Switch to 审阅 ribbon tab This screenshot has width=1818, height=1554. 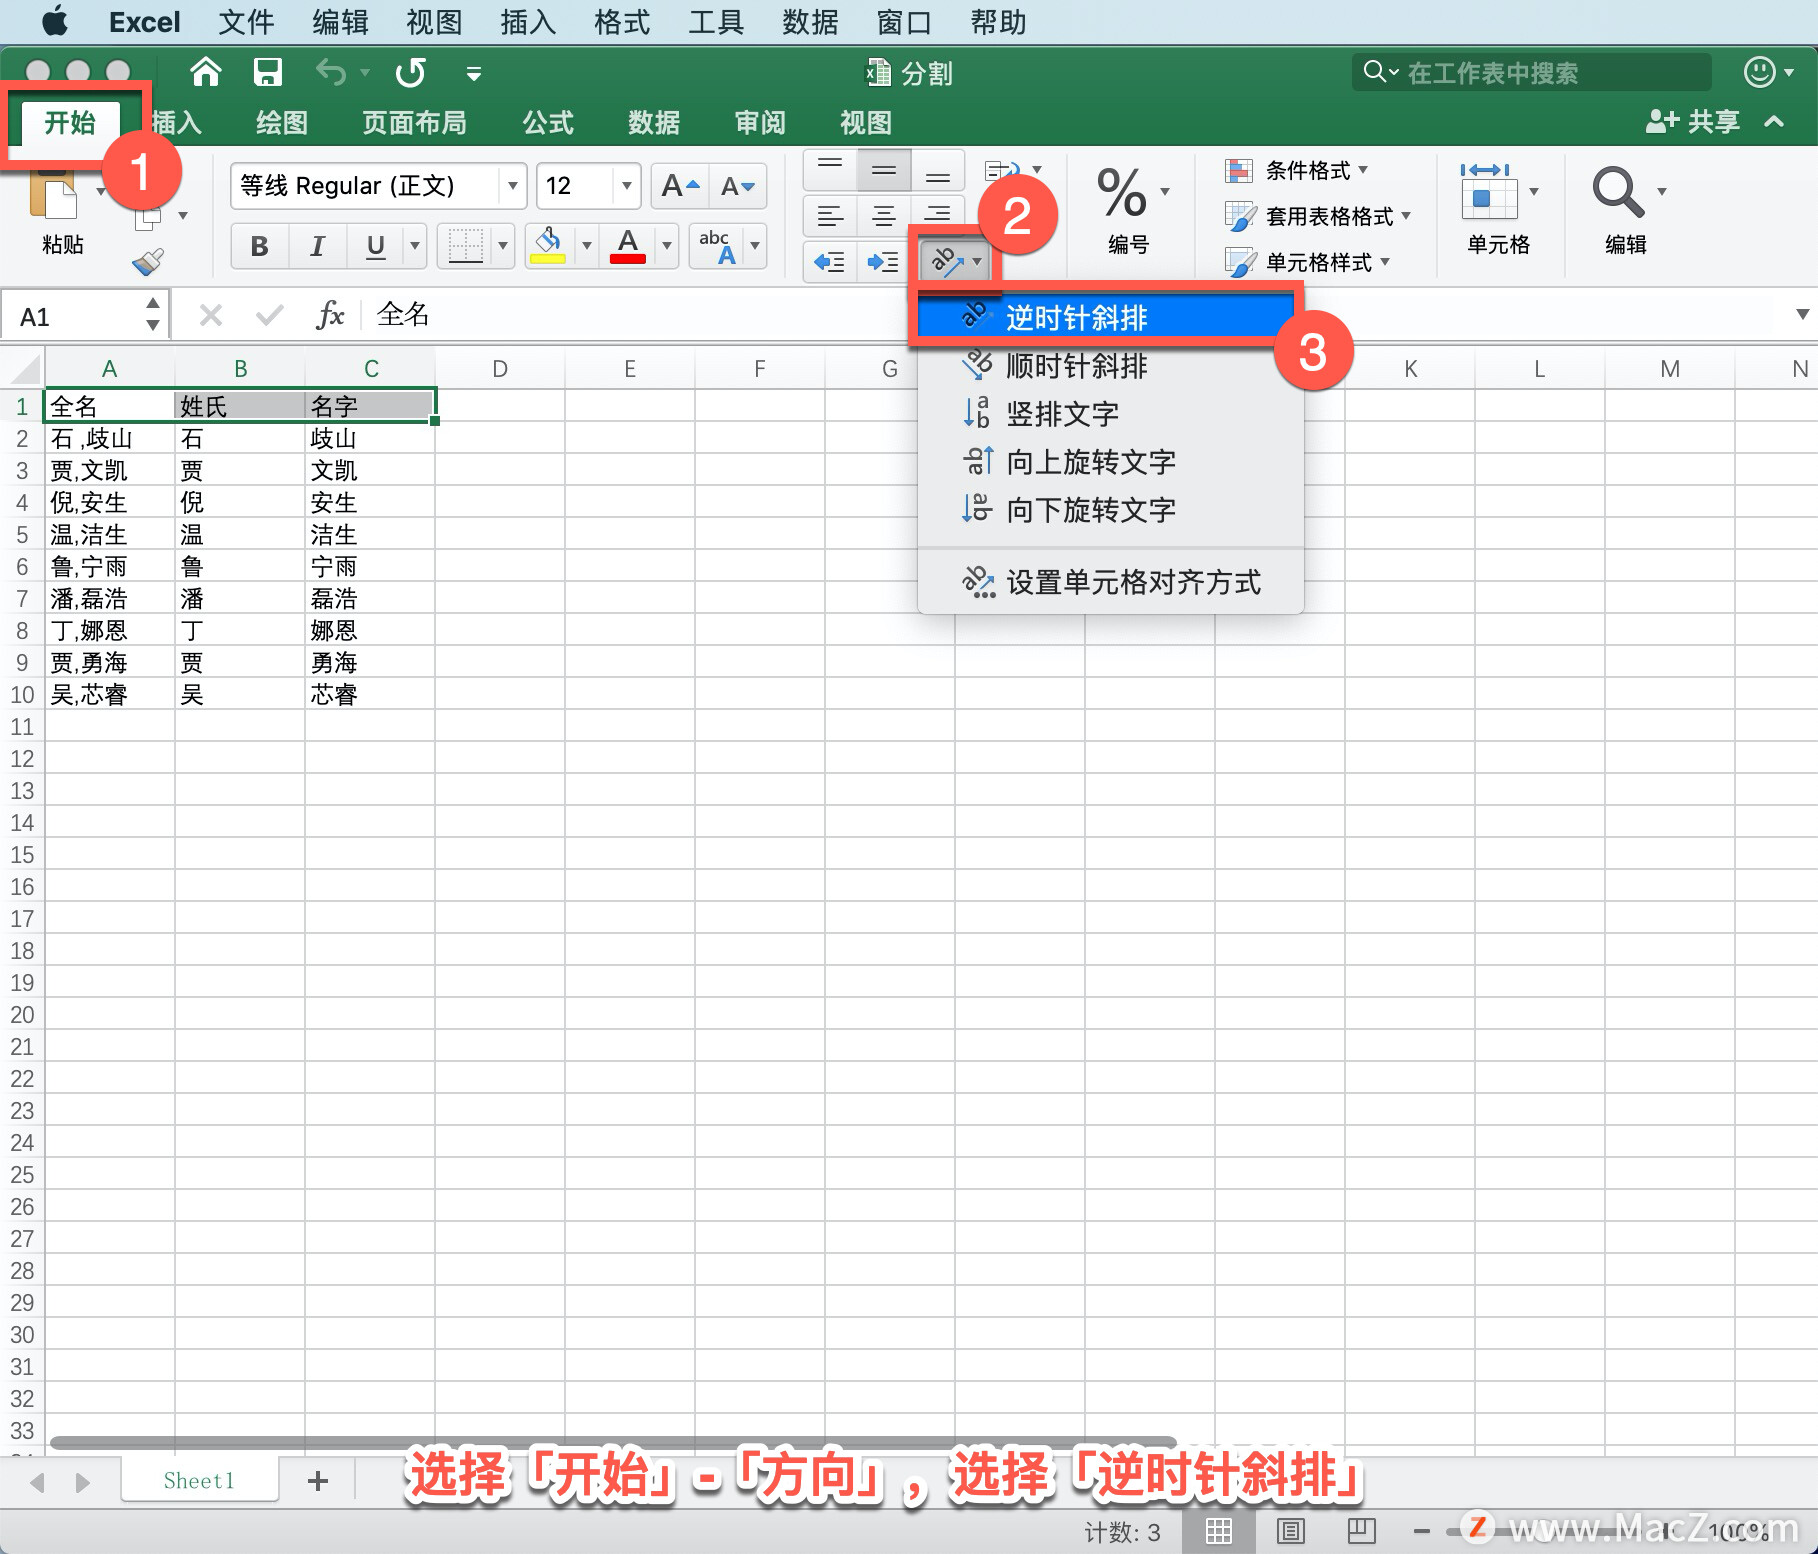click(x=760, y=123)
